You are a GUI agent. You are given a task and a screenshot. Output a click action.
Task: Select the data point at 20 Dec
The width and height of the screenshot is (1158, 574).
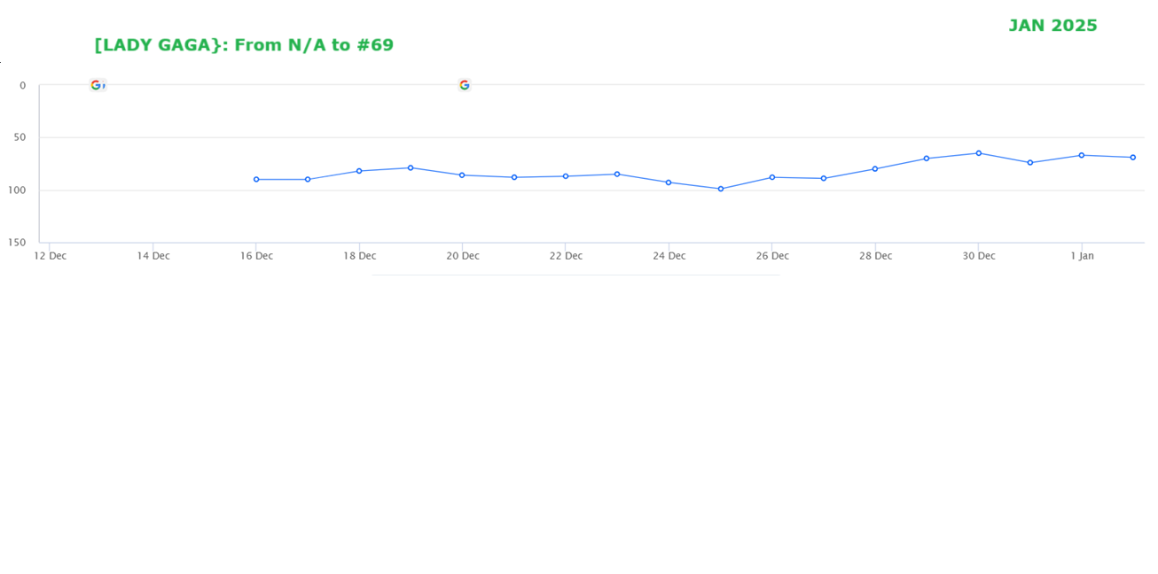(x=462, y=175)
